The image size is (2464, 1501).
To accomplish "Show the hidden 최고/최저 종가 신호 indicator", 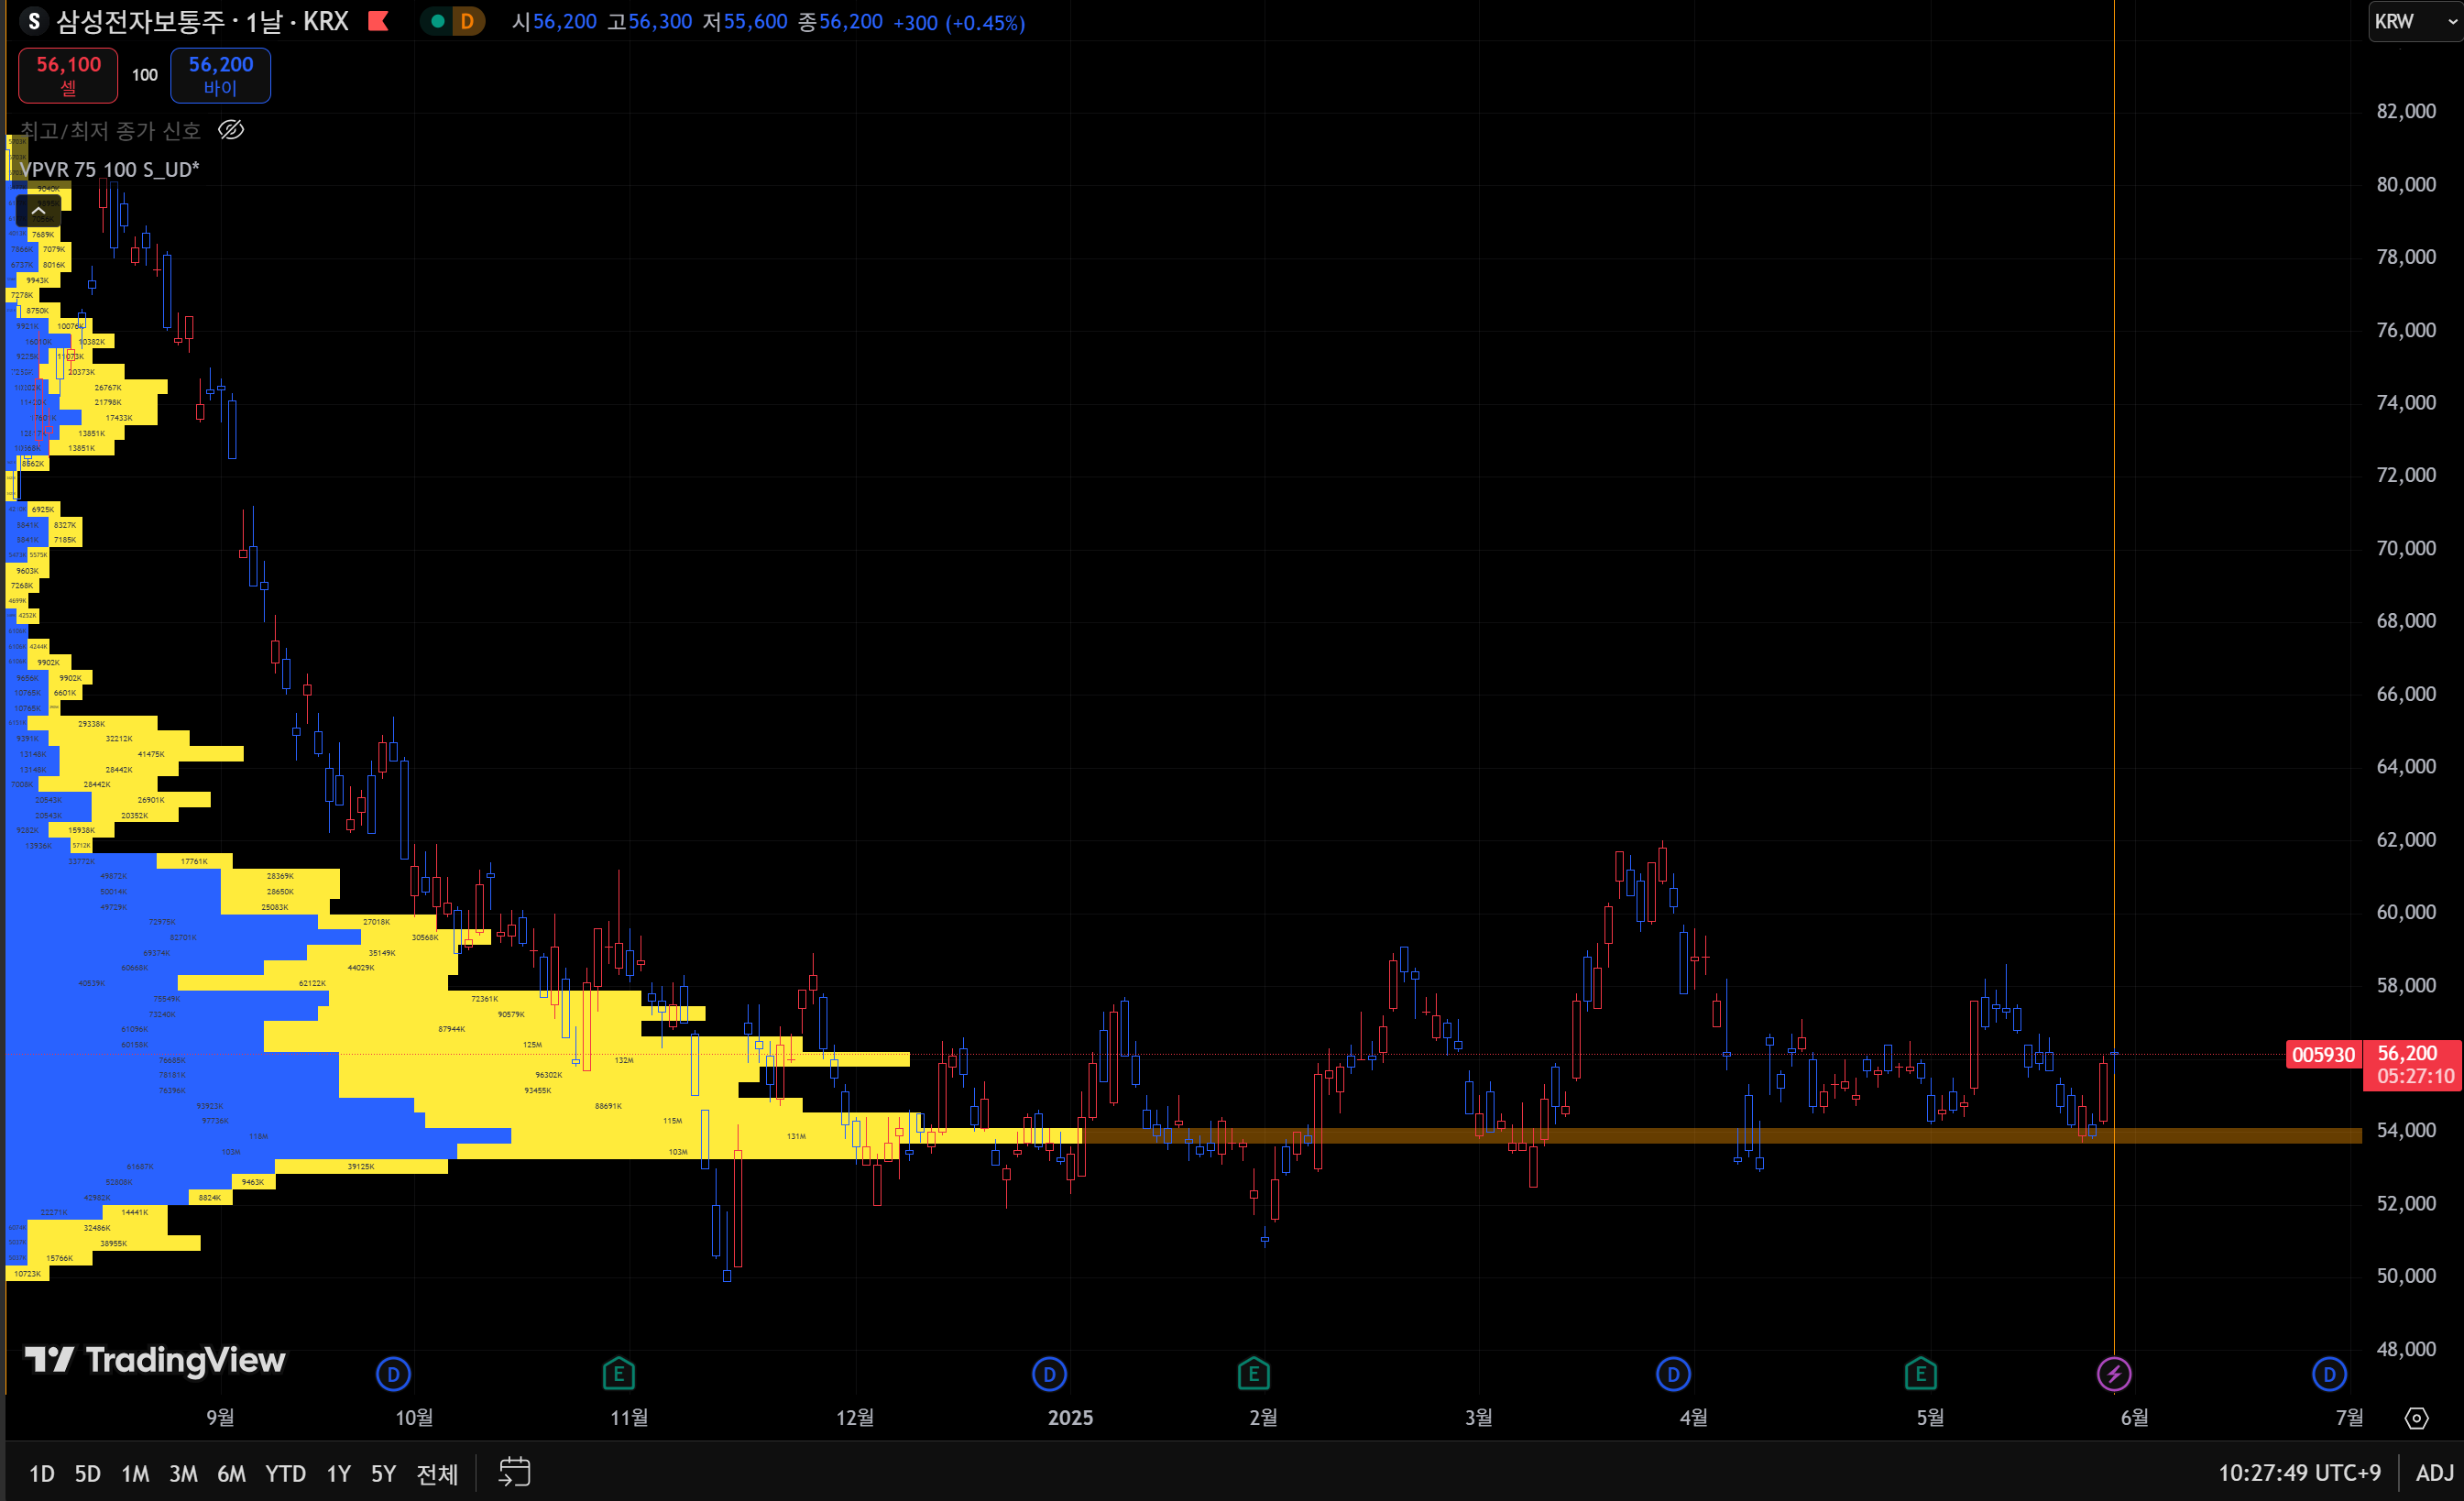I will click(231, 130).
